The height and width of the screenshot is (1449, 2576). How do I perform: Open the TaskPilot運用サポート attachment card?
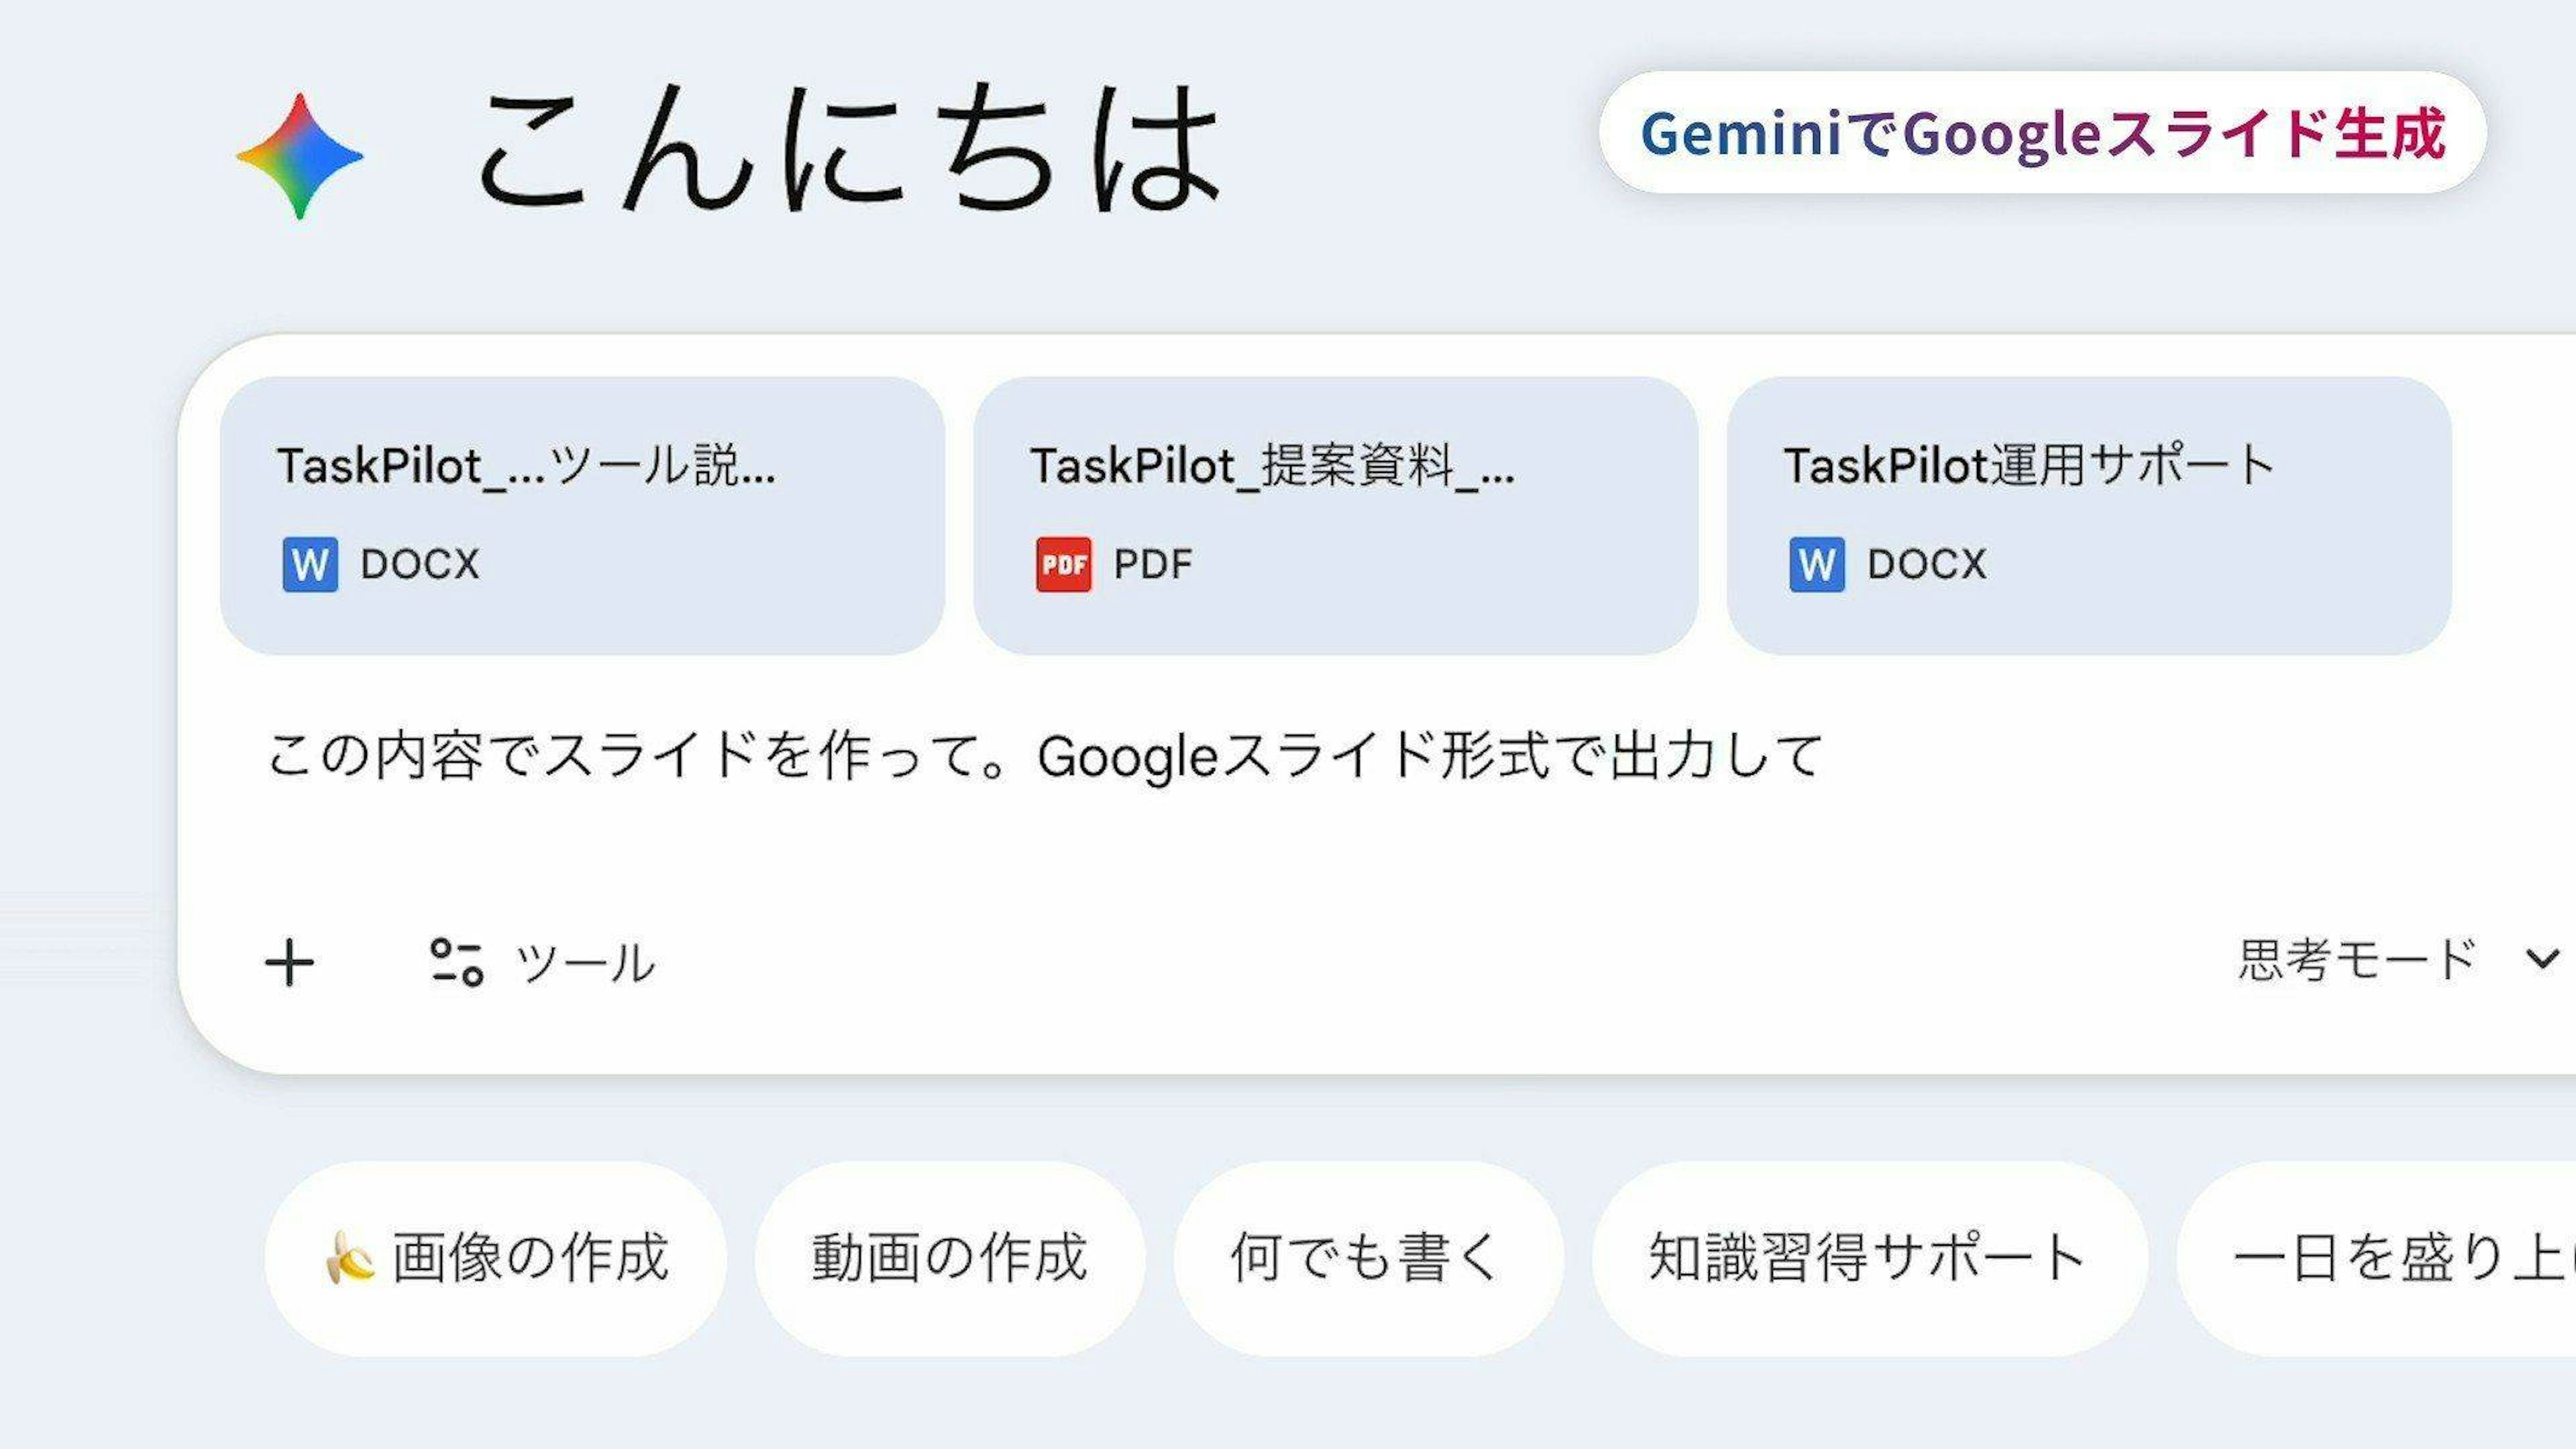(x=2088, y=515)
